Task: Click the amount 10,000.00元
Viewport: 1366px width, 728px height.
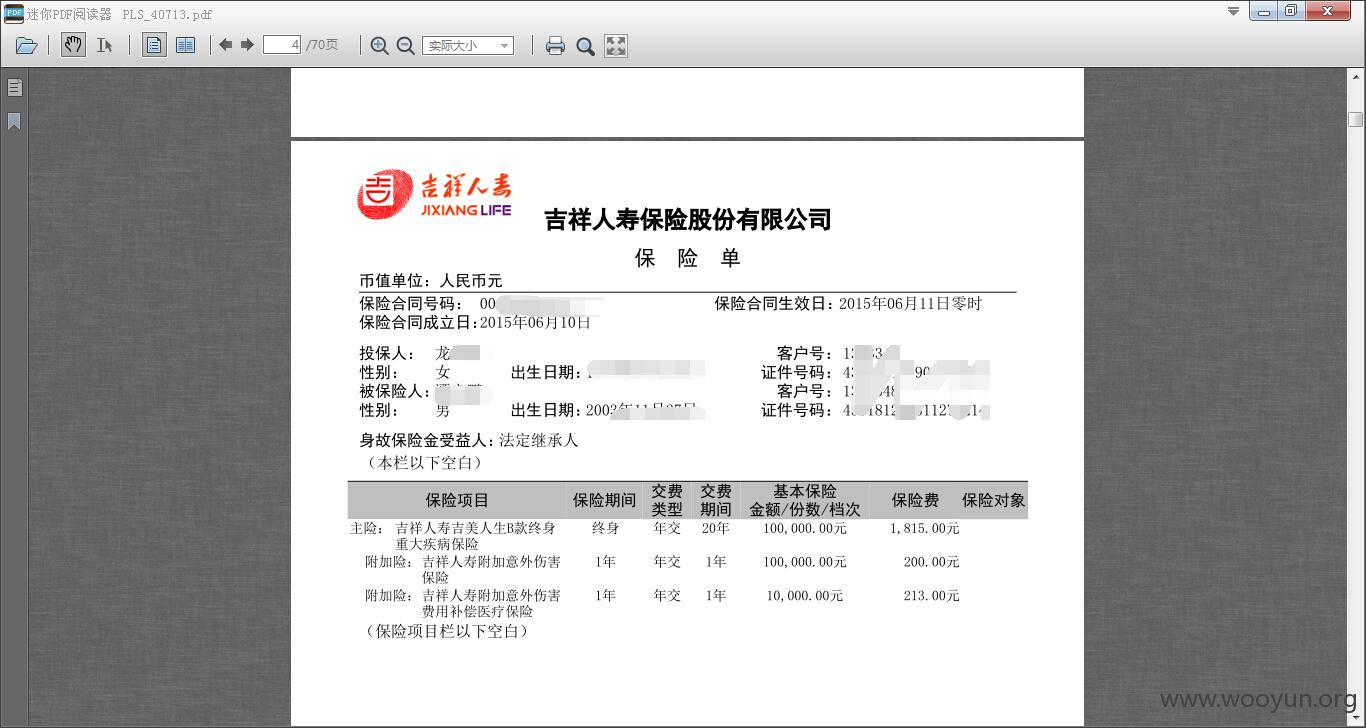Action: pyautogui.click(x=805, y=596)
